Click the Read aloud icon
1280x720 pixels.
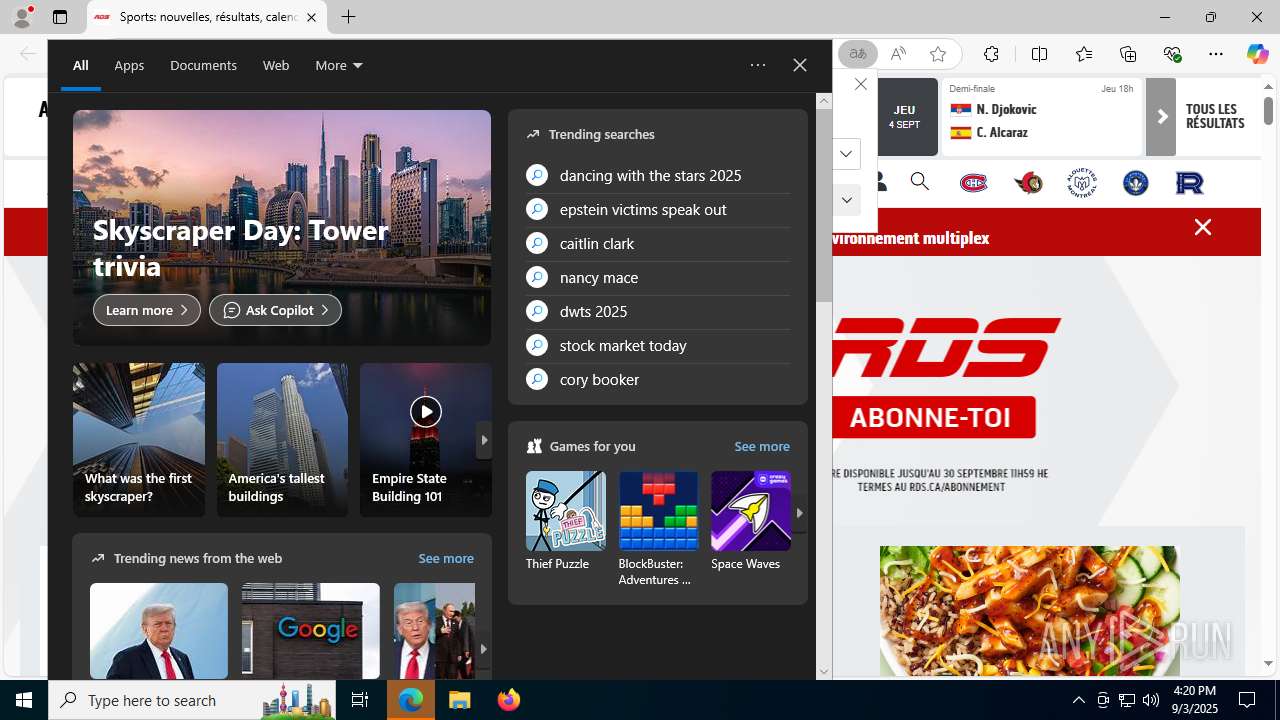898,54
